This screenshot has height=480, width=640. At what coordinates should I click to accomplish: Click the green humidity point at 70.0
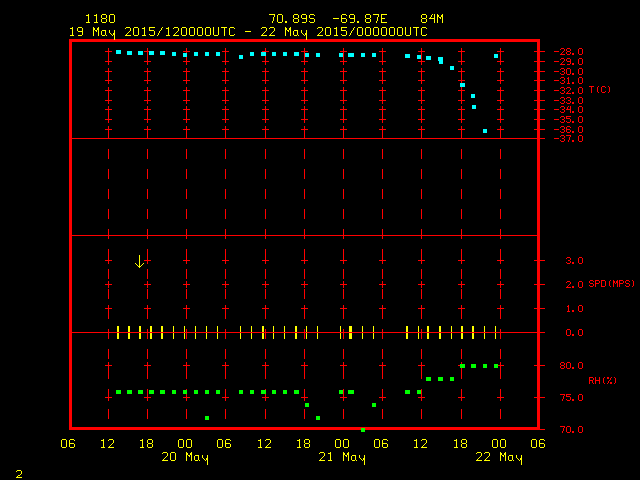[x=363, y=430]
